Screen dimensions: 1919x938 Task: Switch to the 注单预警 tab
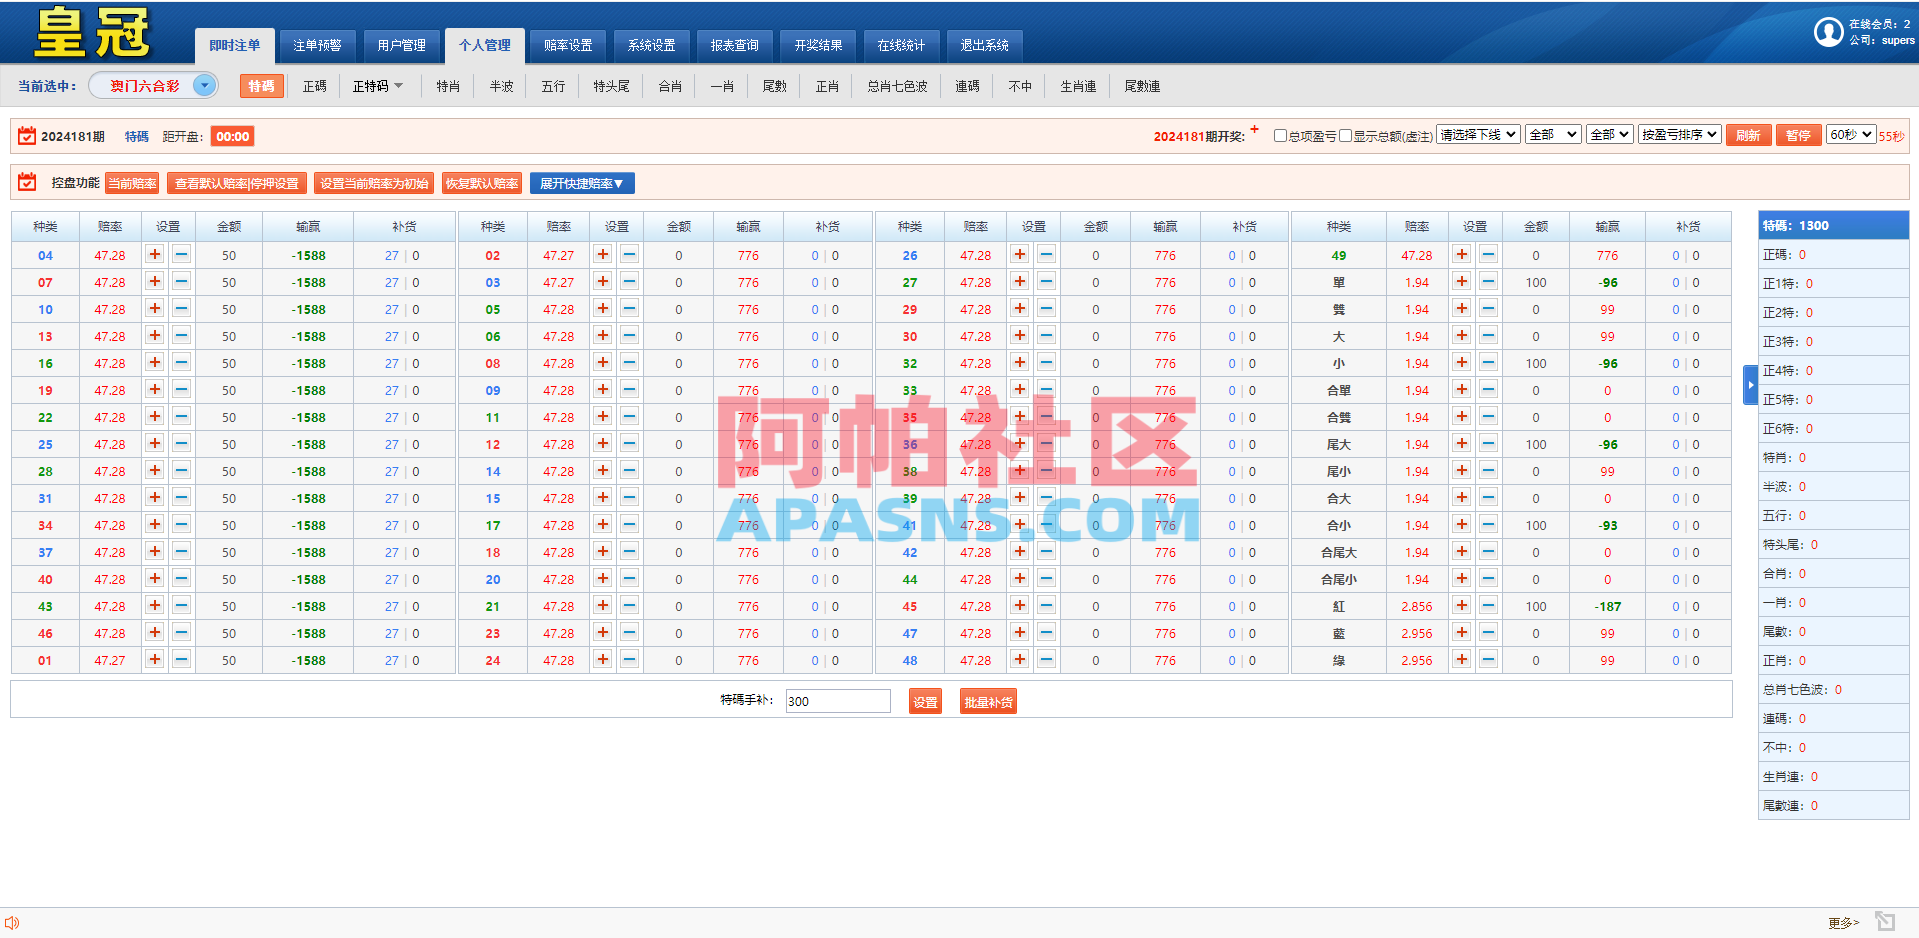tap(316, 45)
